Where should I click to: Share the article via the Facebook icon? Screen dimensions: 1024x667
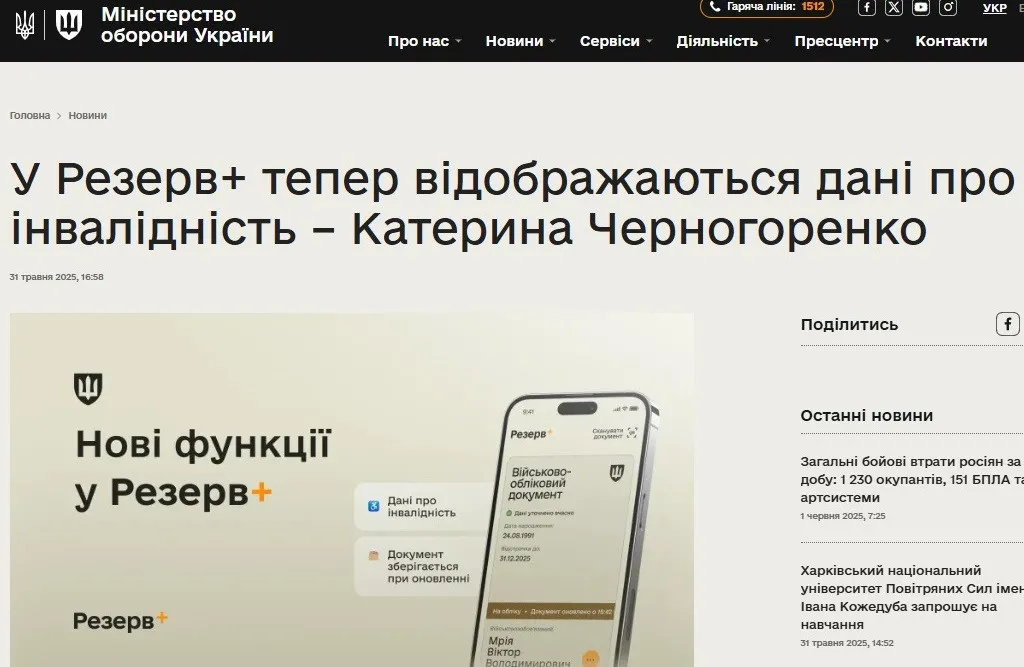click(x=1009, y=323)
